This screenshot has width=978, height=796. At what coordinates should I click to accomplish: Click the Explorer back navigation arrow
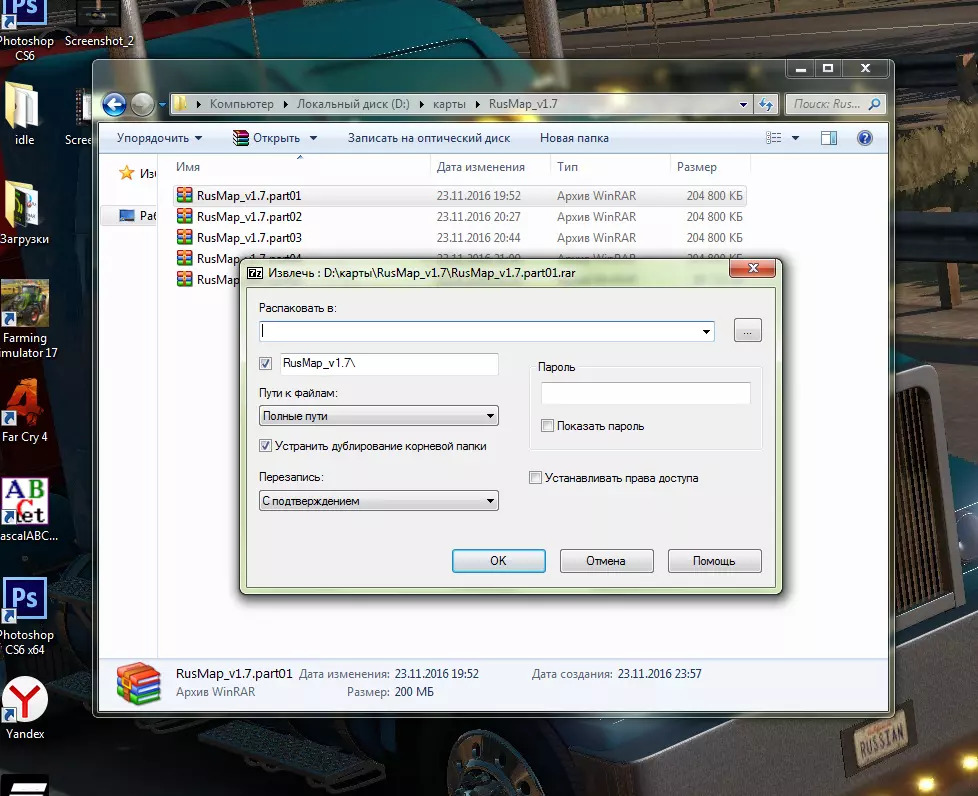[114, 104]
